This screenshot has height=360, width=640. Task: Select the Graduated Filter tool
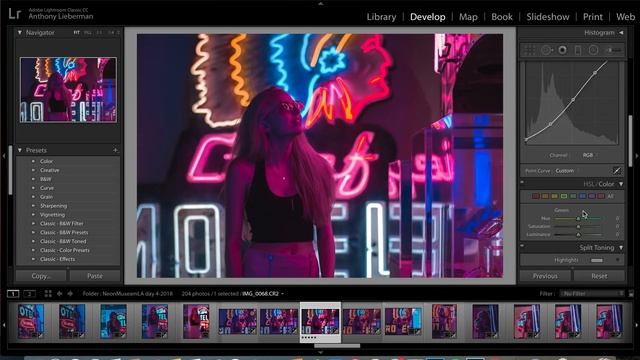(x=578, y=50)
